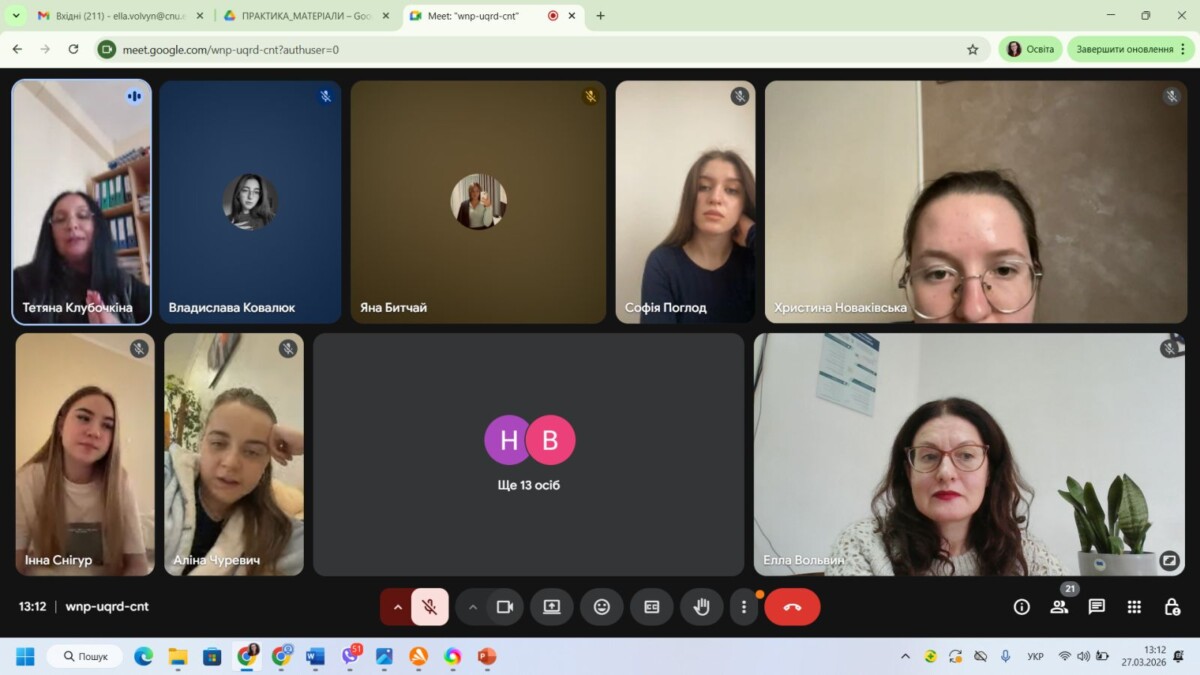The width and height of the screenshot is (1200, 675).
Task: Start screen sharing with Present now
Action: pyautogui.click(x=551, y=607)
